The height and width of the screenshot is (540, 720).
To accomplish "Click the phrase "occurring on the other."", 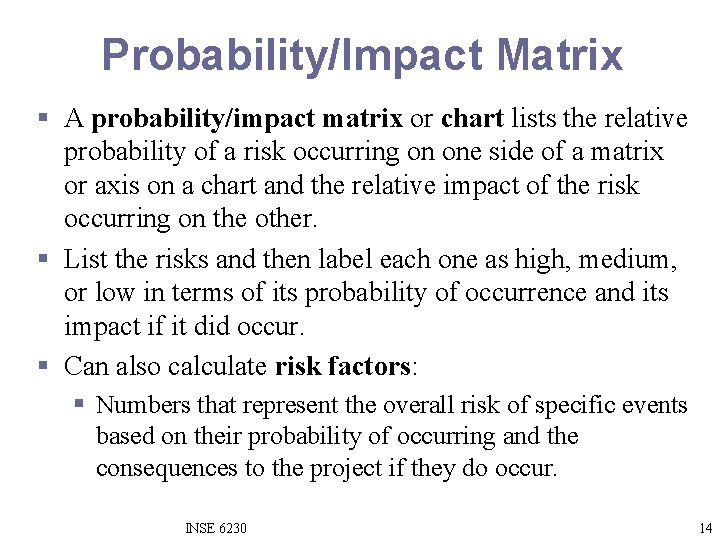I will 191,219.
